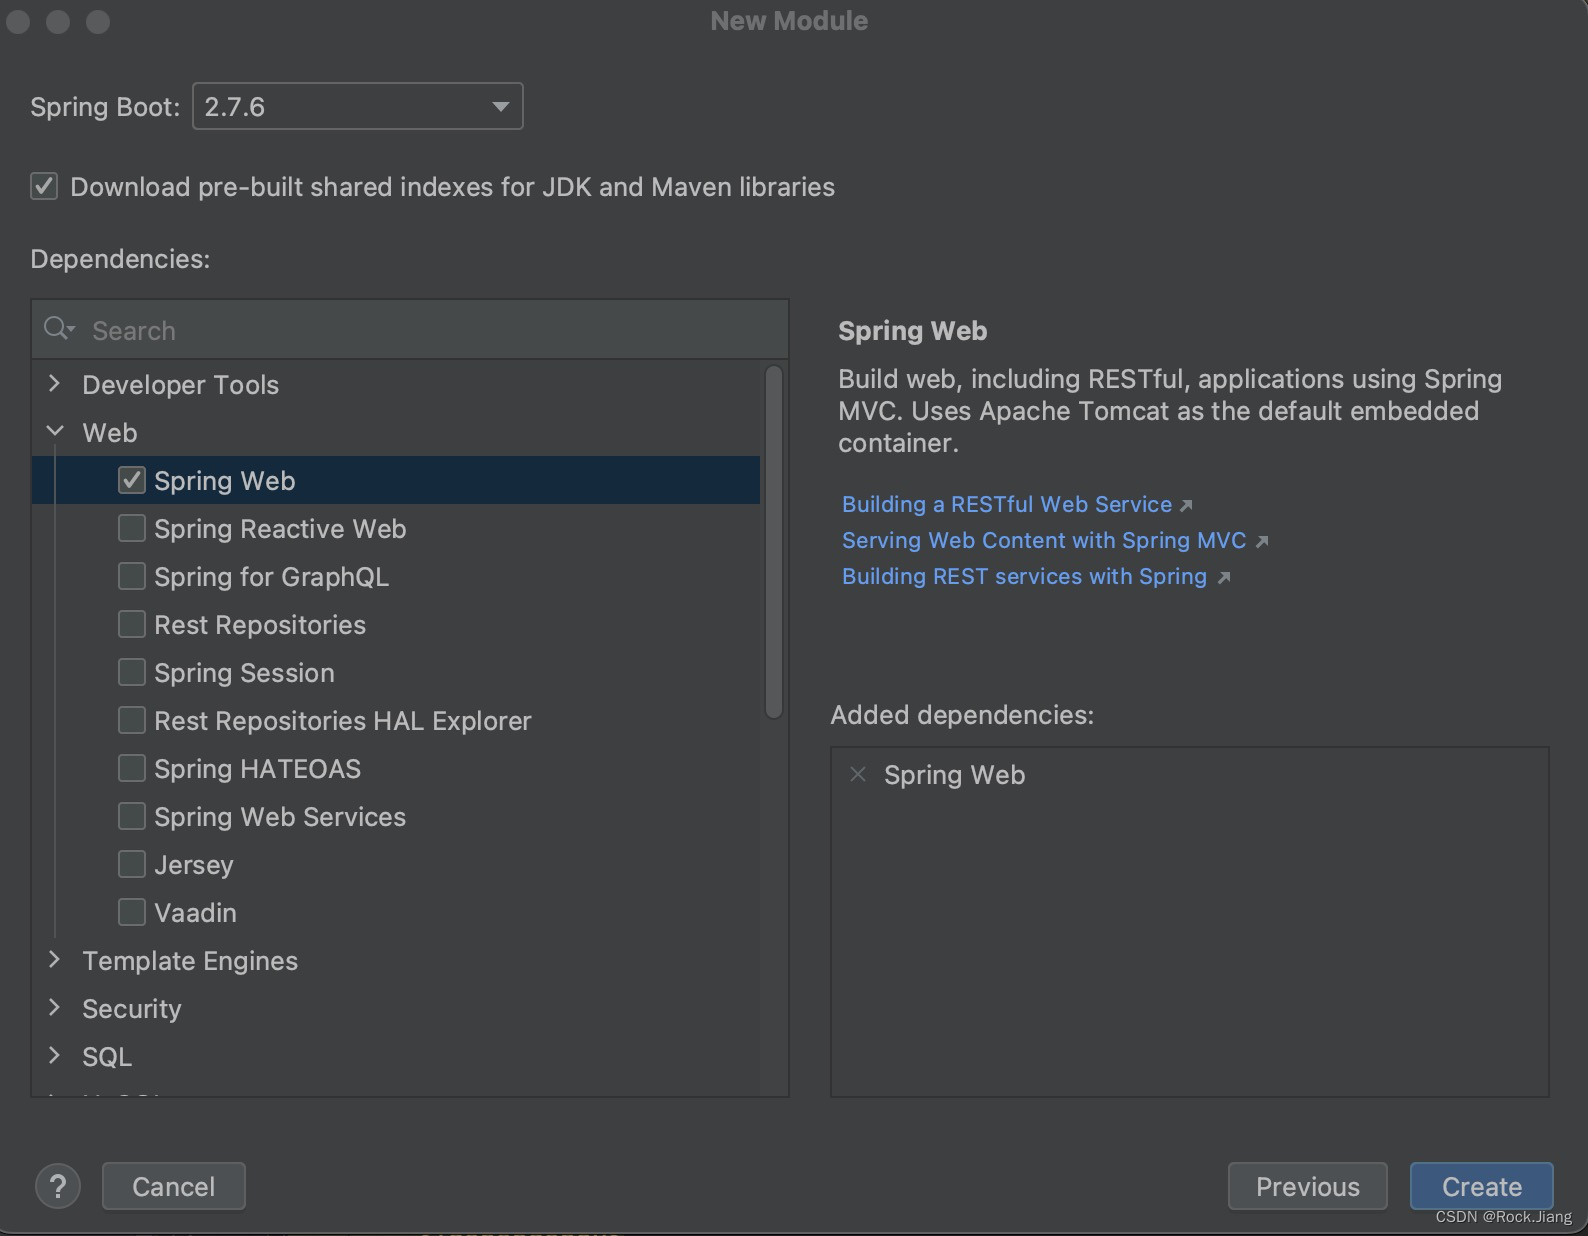Viewport: 1588px width, 1236px height.
Task: Click the Create button
Action: 1481,1187
